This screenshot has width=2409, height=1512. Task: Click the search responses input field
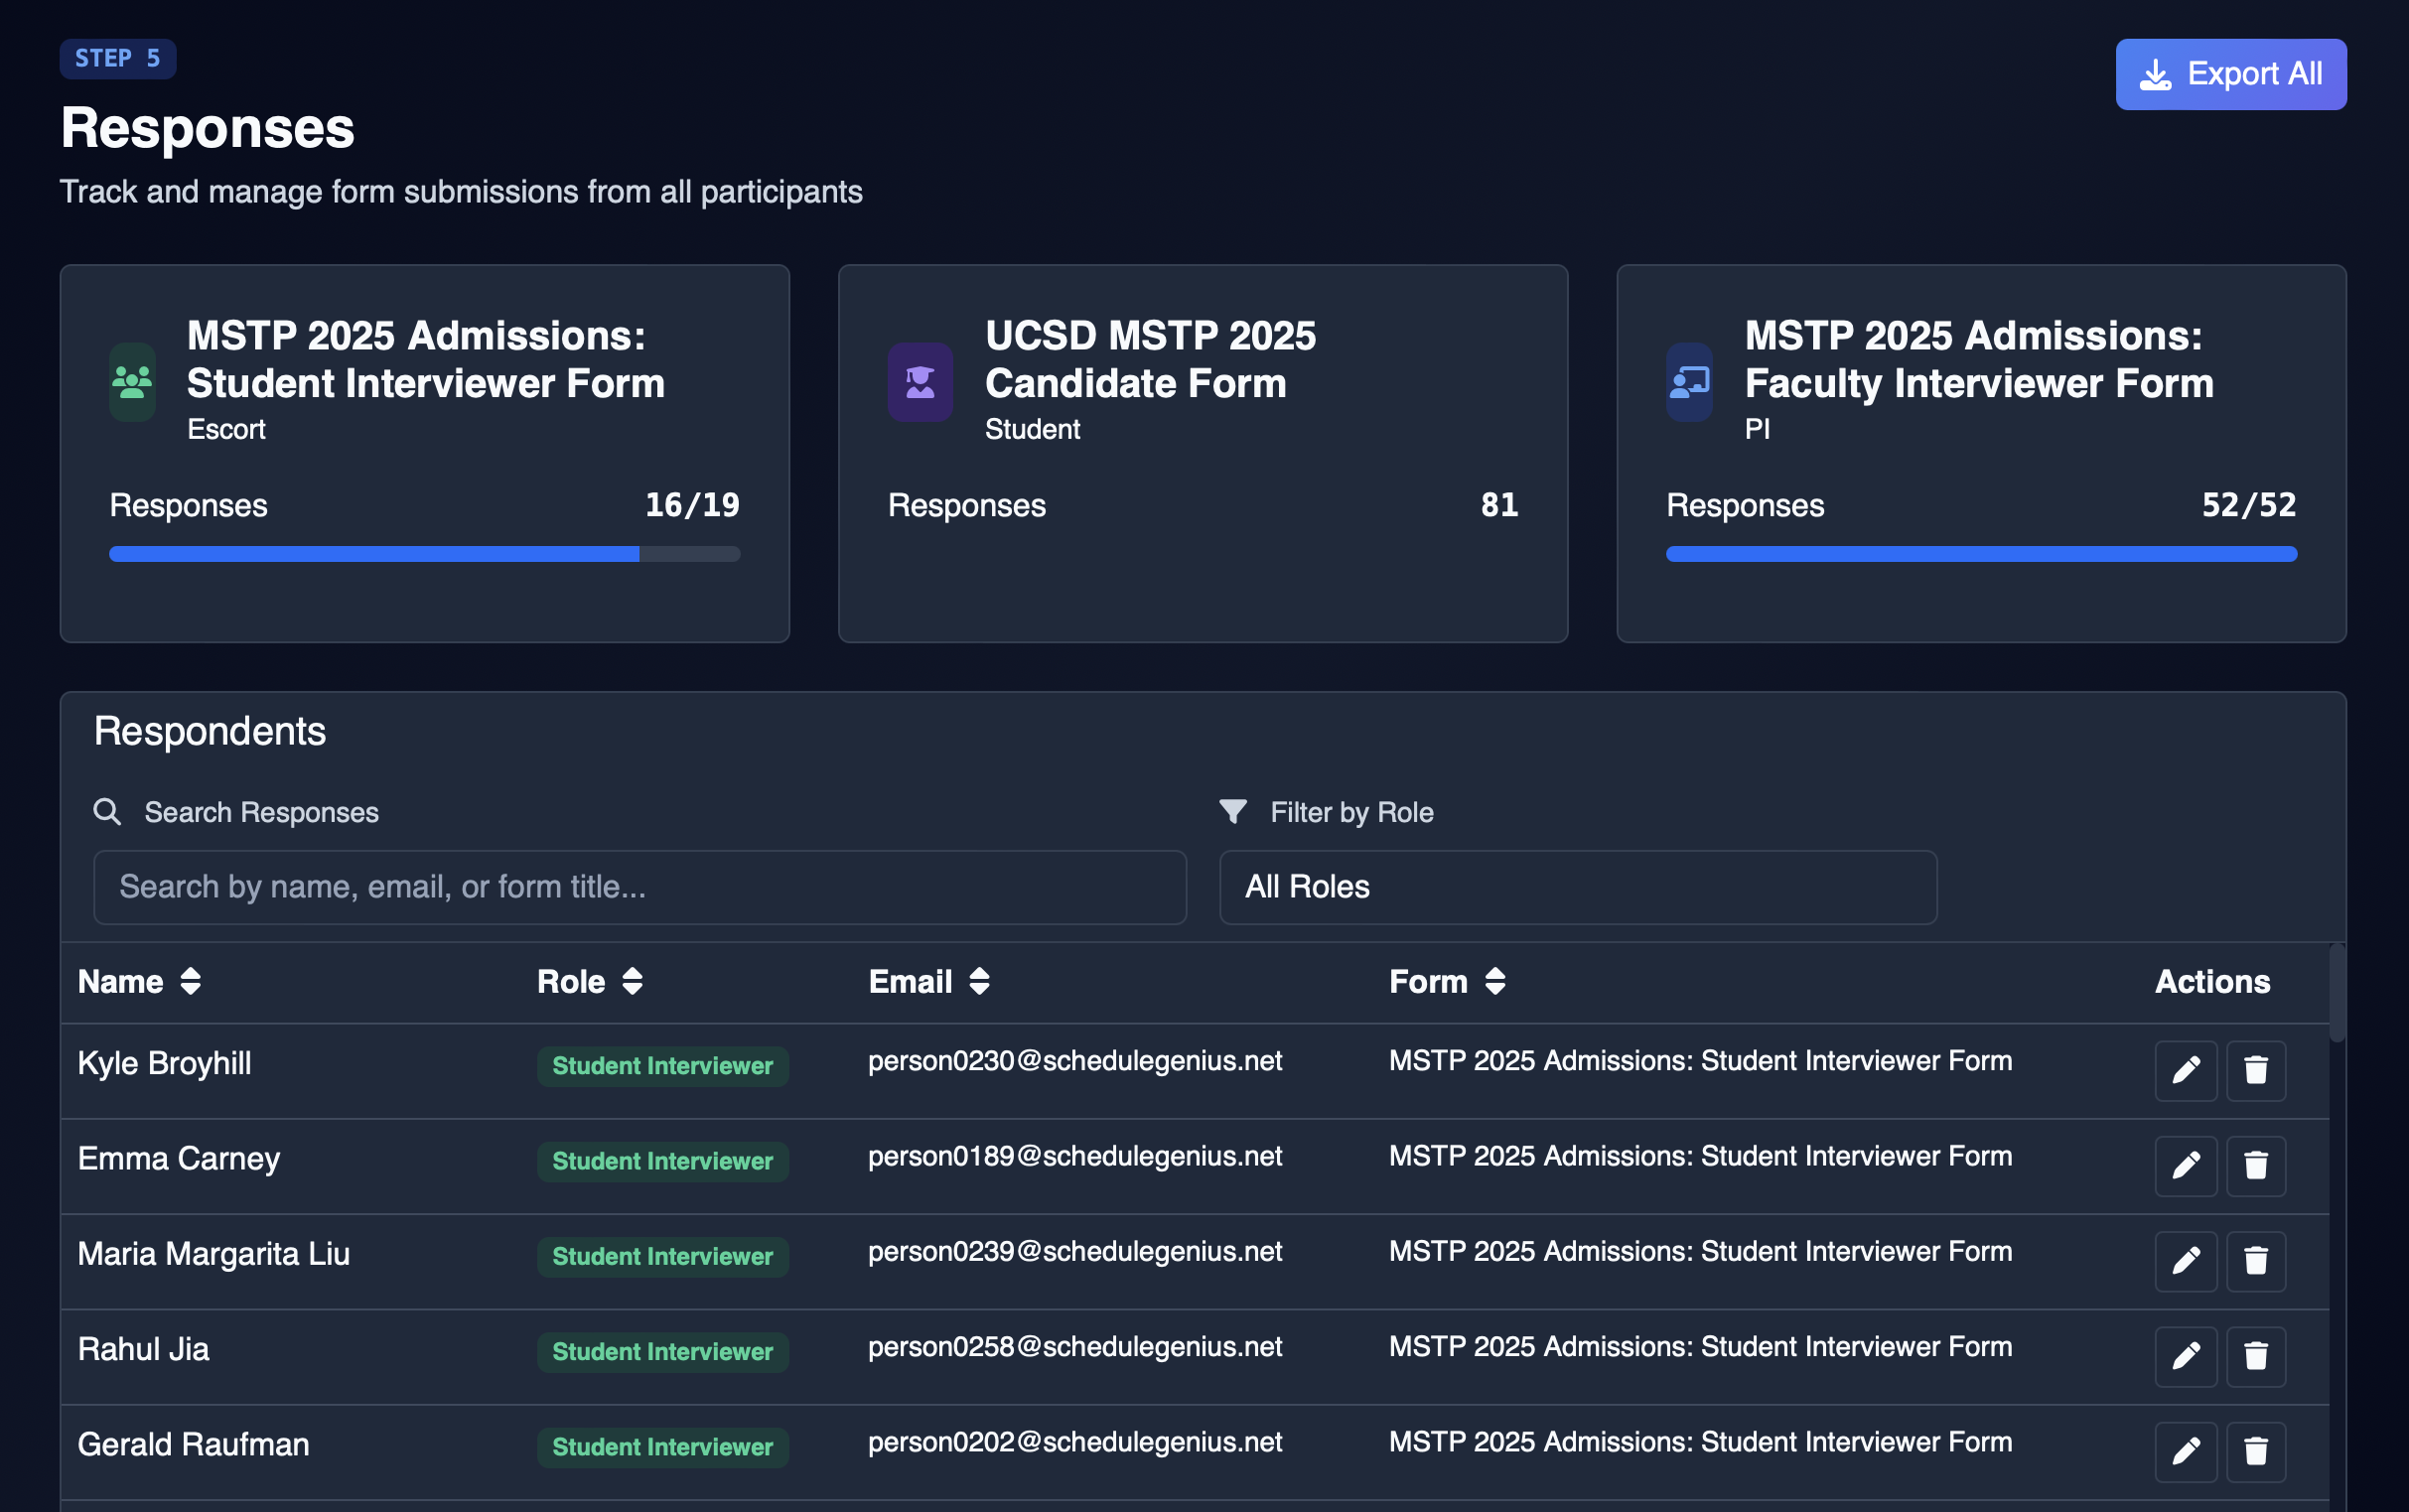click(x=639, y=887)
